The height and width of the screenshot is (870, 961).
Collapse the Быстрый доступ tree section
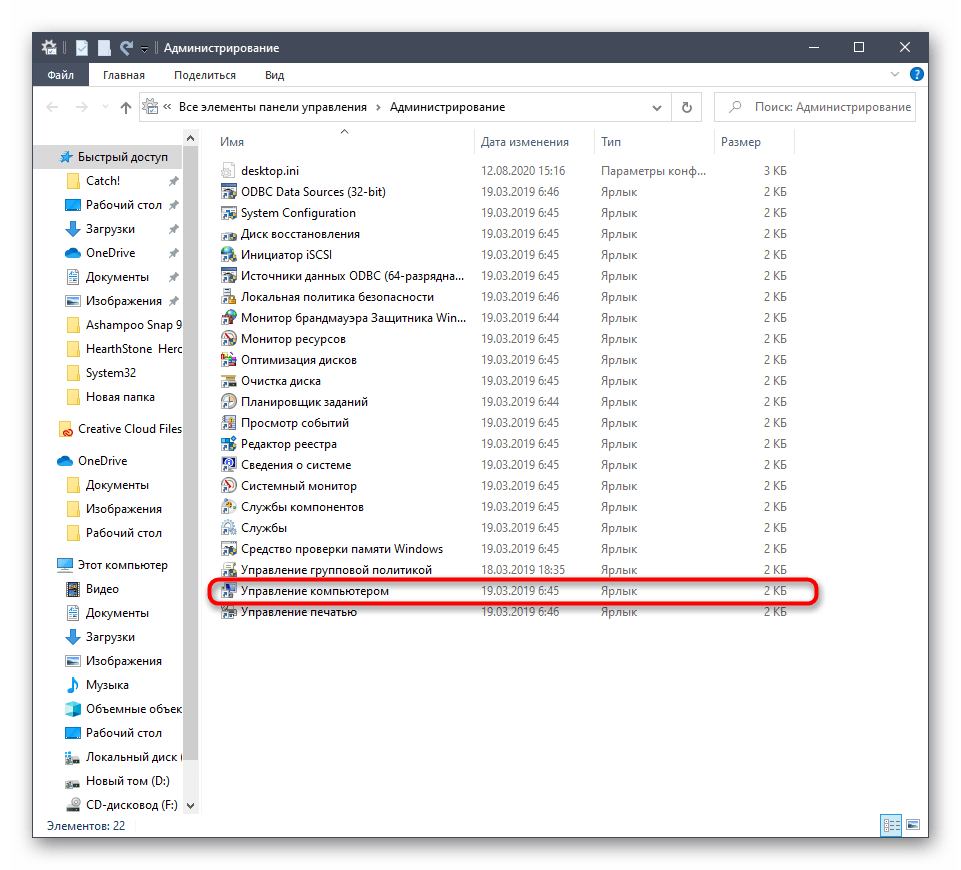coord(41,158)
